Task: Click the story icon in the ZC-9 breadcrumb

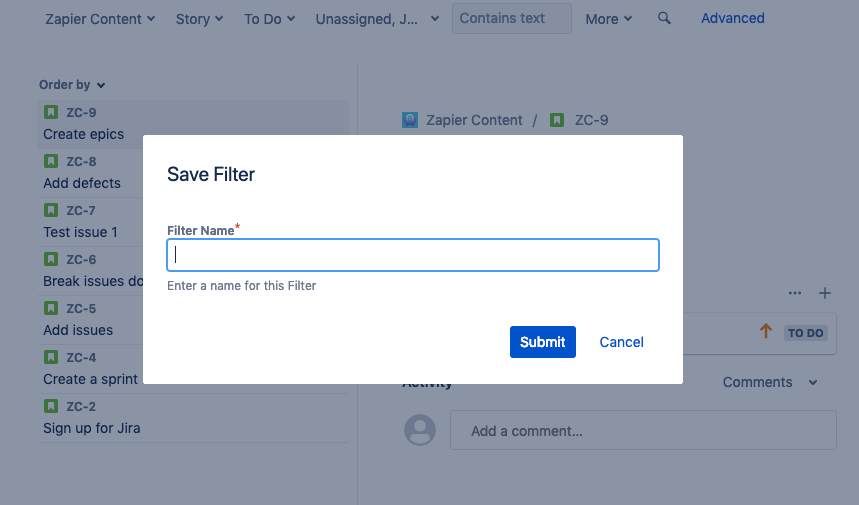Action: click(557, 120)
